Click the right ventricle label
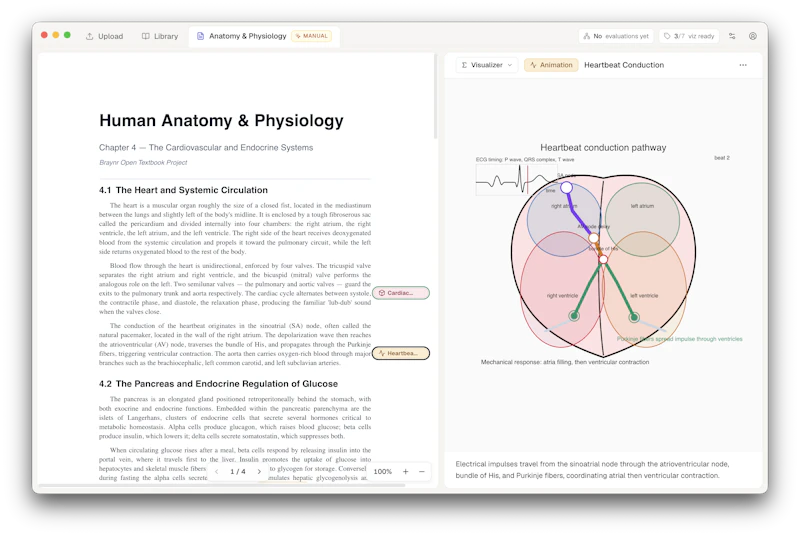The width and height of the screenshot is (800, 536). click(x=562, y=296)
